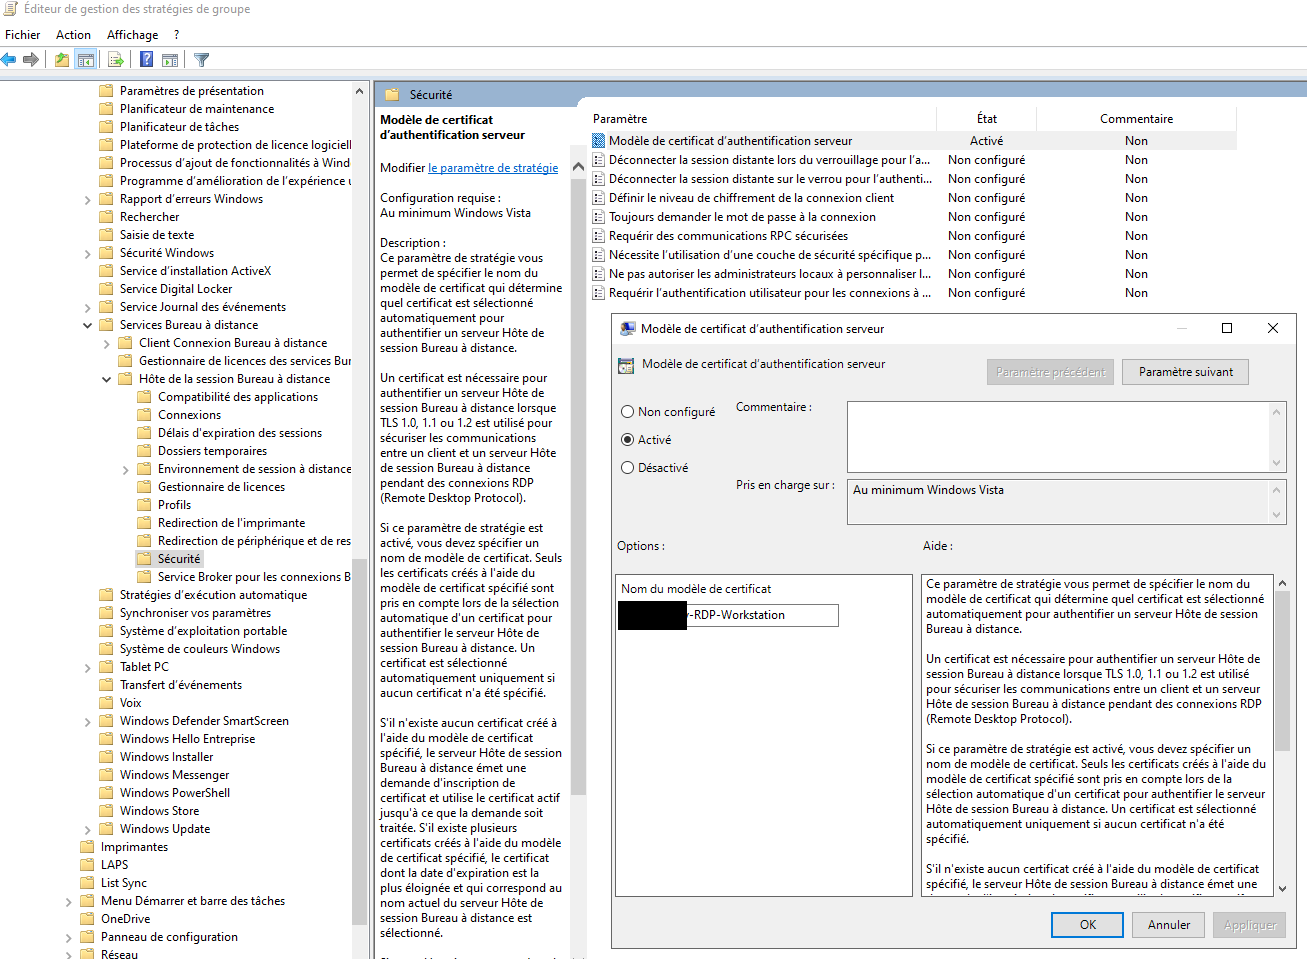Image resolution: width=1307 pixels, height=959 pixels.
Task: Select 'Gestionnaire de licences' tree item
Action: pos(221,487)
